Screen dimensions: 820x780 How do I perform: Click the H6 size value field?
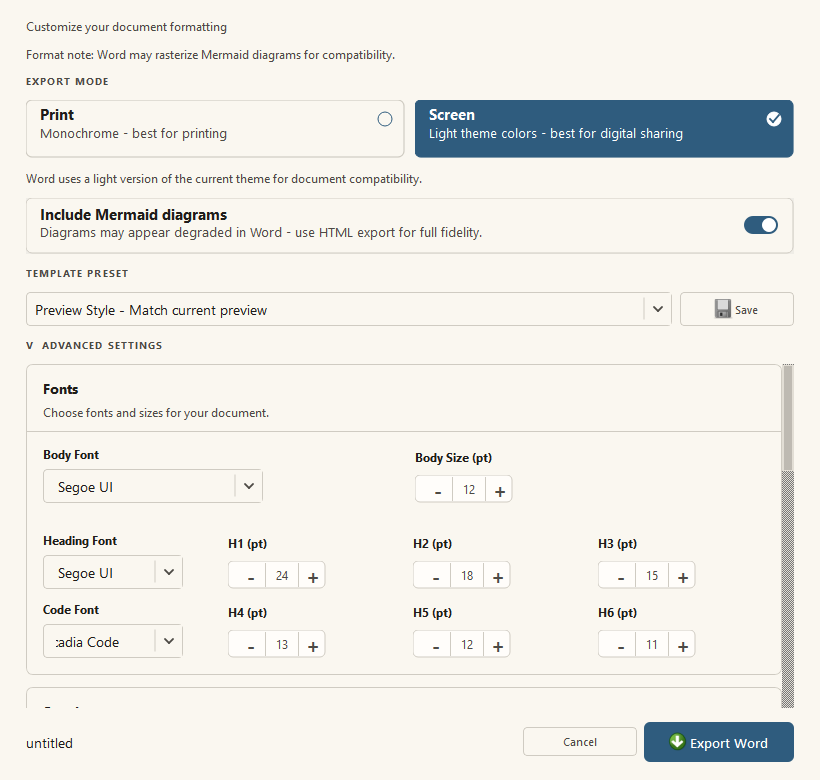click(x=652, y=644)
